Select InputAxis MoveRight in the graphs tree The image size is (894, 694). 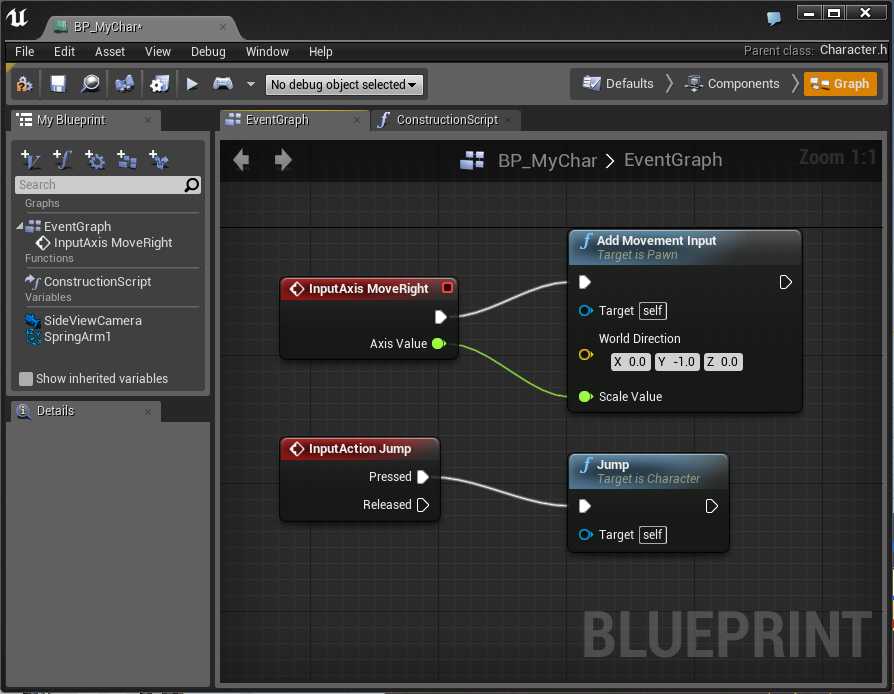click(104, 243)
